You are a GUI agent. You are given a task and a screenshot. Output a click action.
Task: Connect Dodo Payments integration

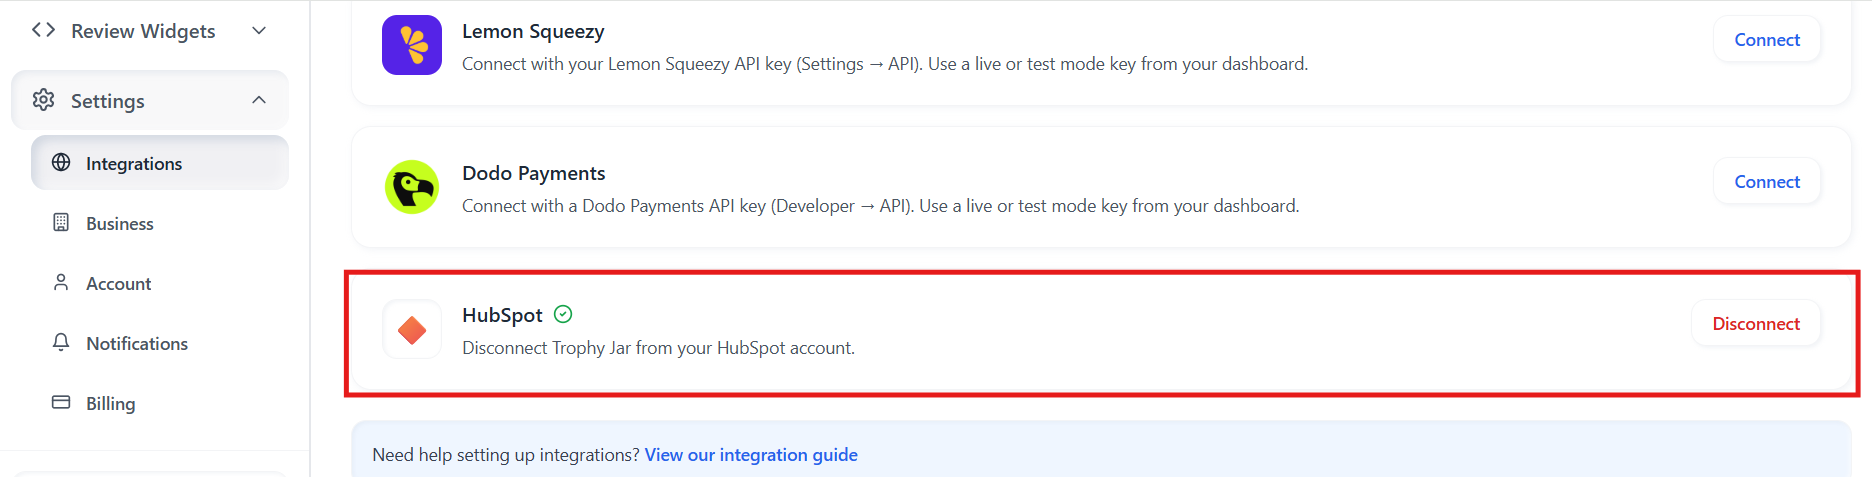coord(1767,182)
